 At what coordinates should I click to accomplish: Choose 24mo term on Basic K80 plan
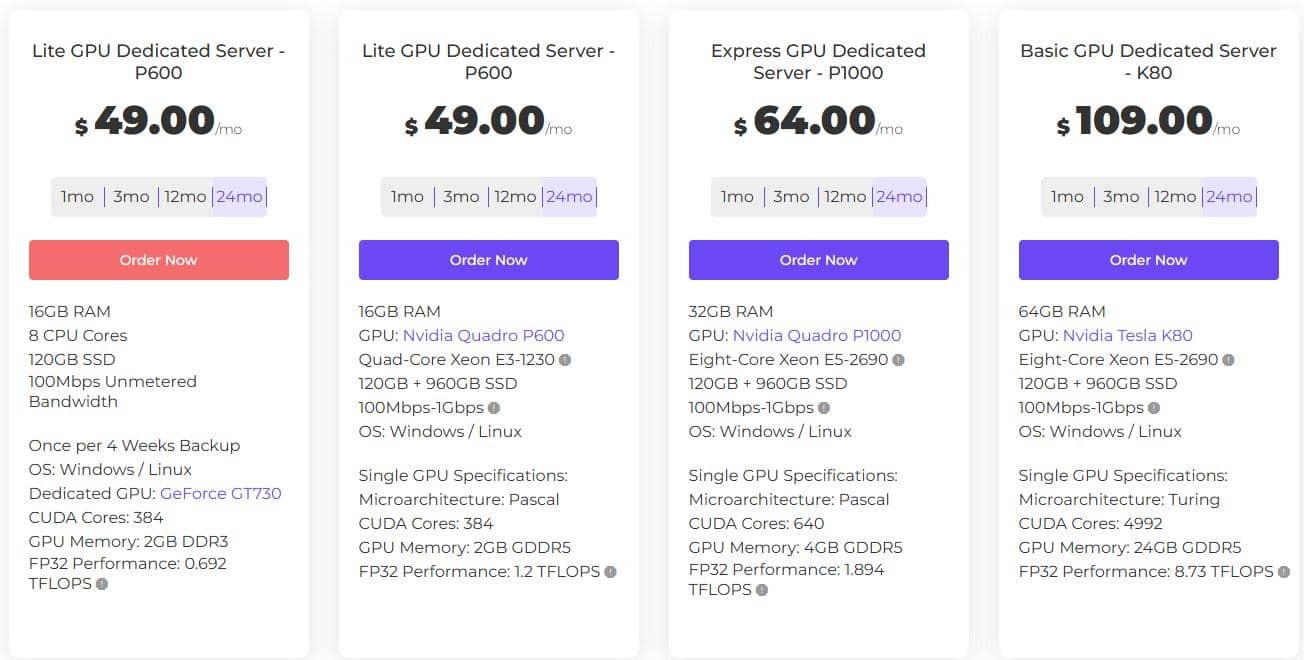point(1229,197)
